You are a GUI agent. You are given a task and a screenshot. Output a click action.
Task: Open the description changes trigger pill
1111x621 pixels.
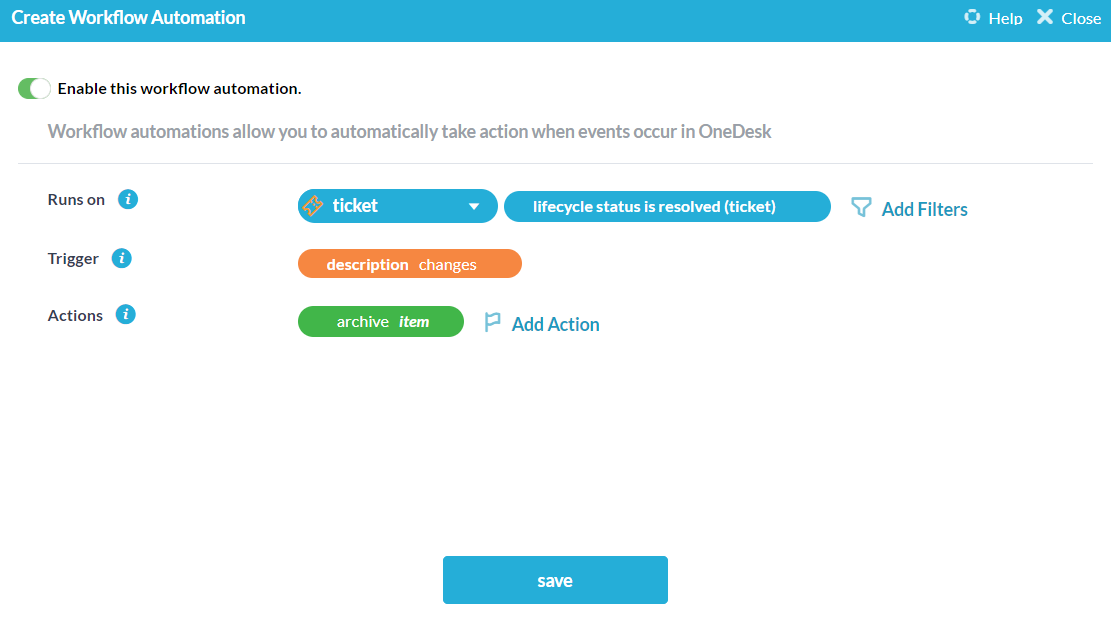click(410, 264)
